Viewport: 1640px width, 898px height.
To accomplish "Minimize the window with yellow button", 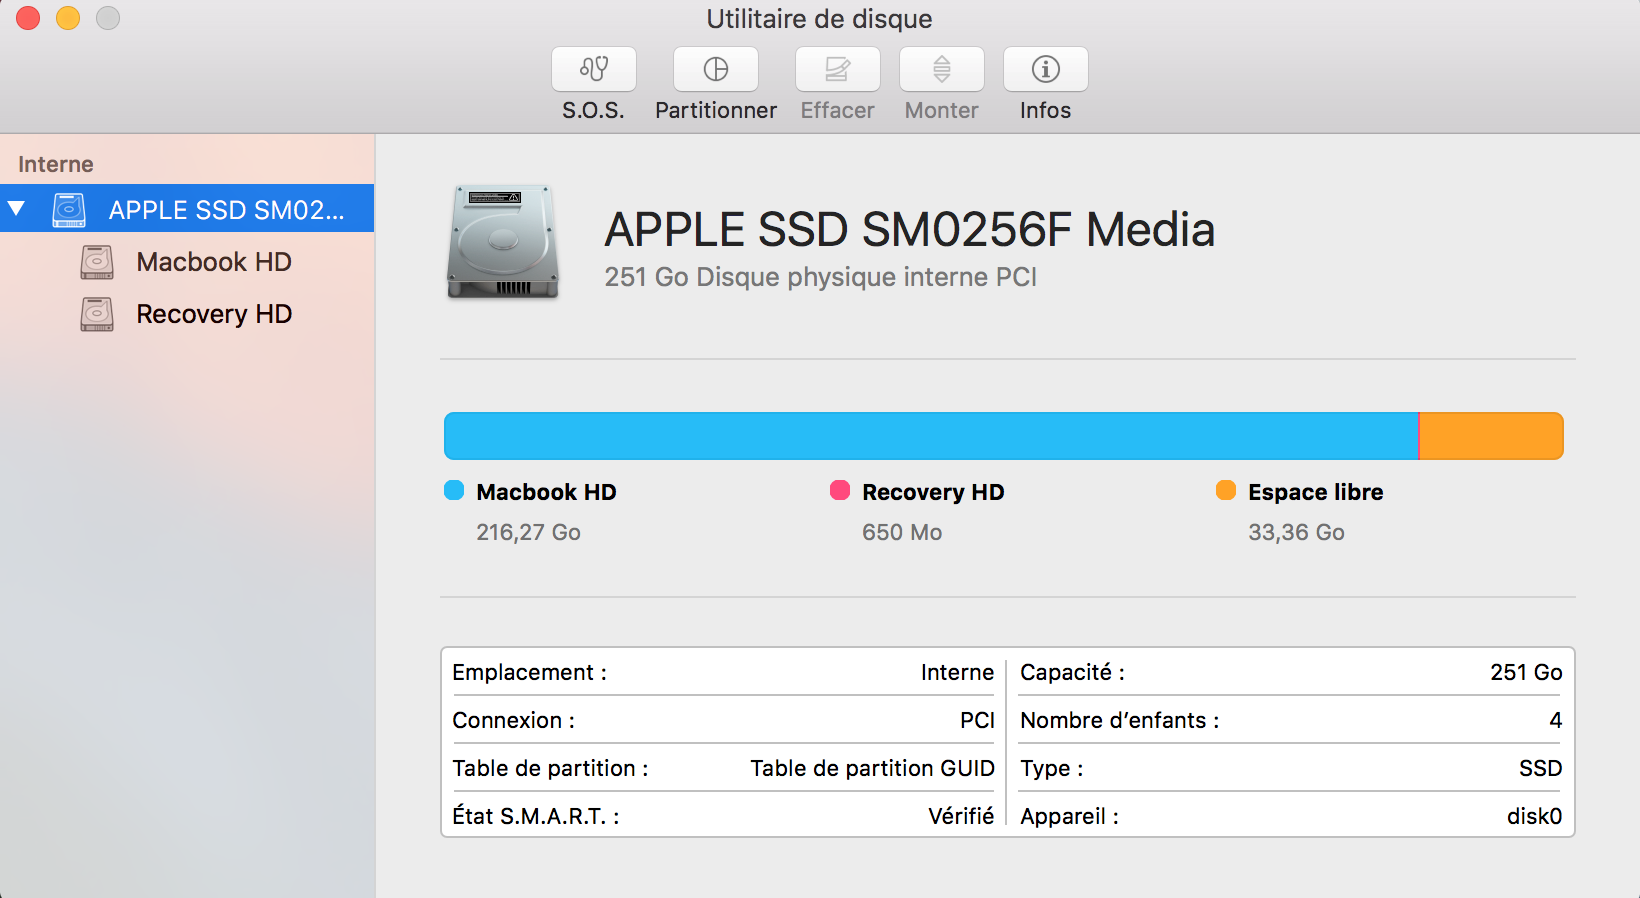I will pos(68,18).
